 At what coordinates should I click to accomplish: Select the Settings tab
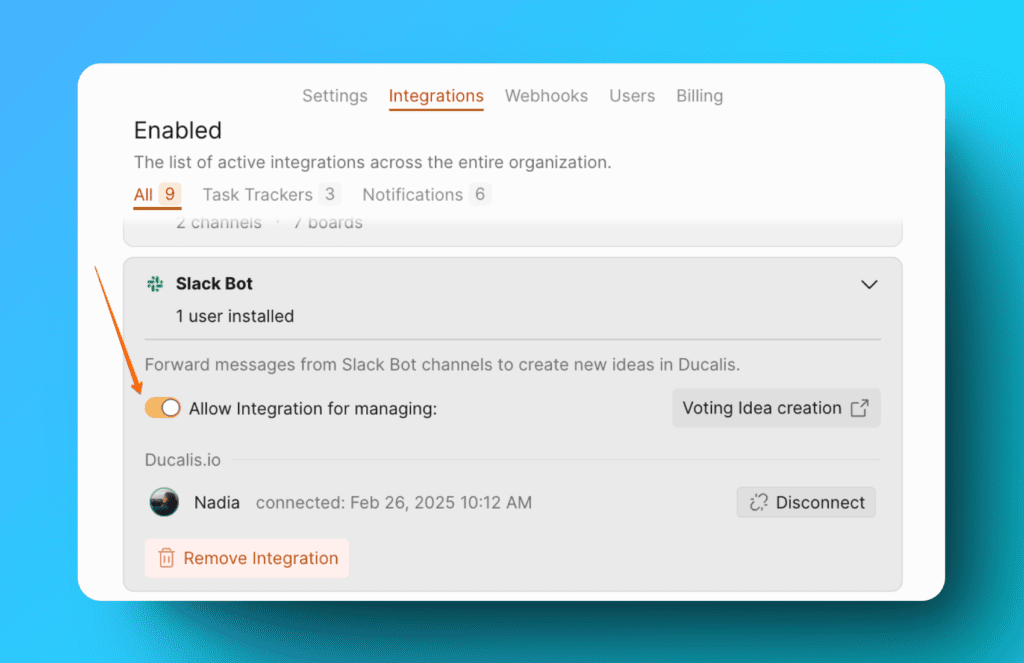[335, 96]
